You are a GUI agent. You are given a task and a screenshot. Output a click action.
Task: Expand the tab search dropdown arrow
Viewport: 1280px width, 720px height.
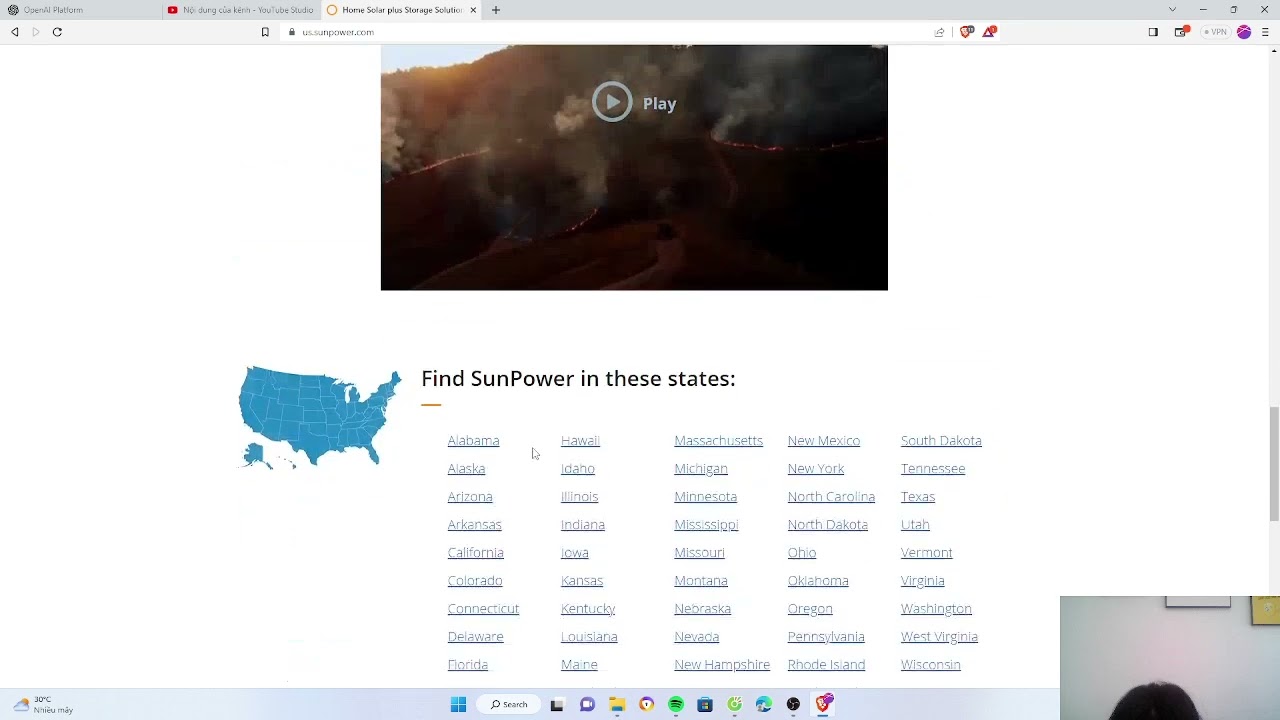[1172, 10]
